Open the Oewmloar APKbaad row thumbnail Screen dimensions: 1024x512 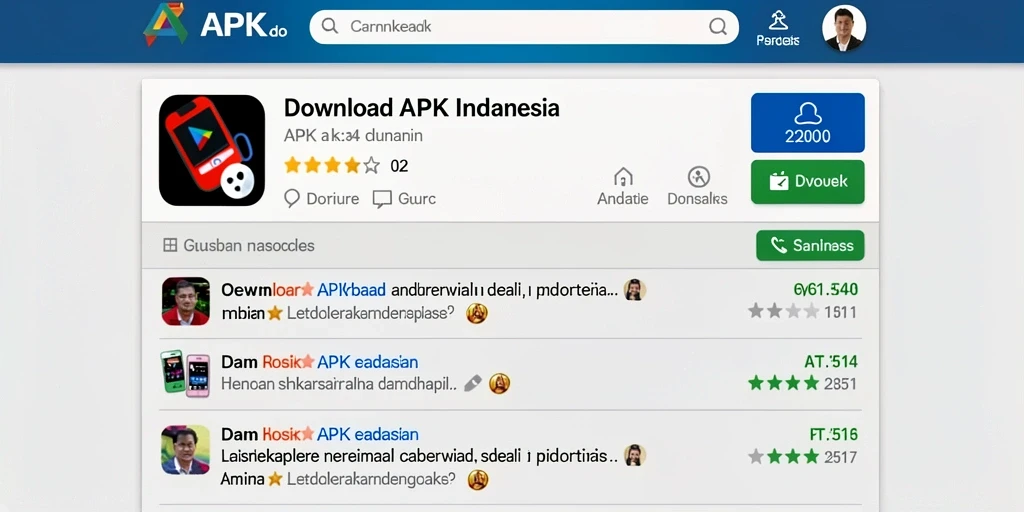(x=186, y=301)
